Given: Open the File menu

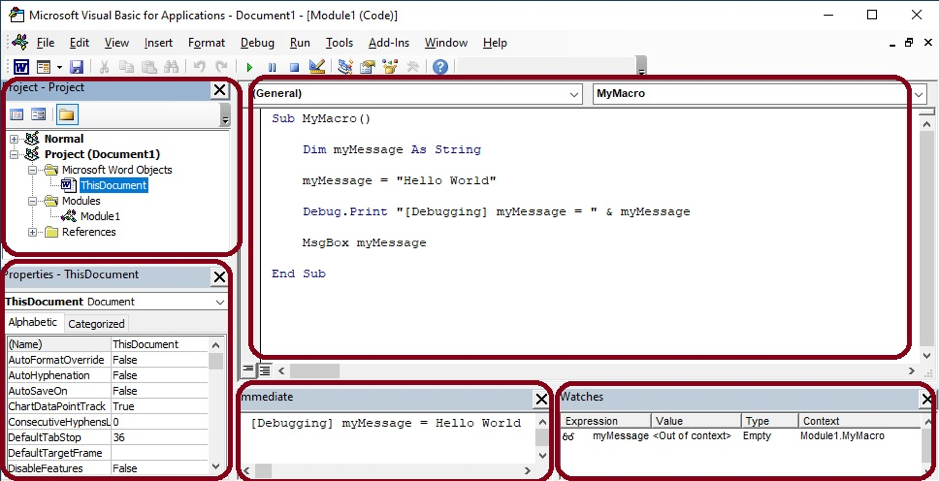Looking at the screenshot, I should coord(46,43).
